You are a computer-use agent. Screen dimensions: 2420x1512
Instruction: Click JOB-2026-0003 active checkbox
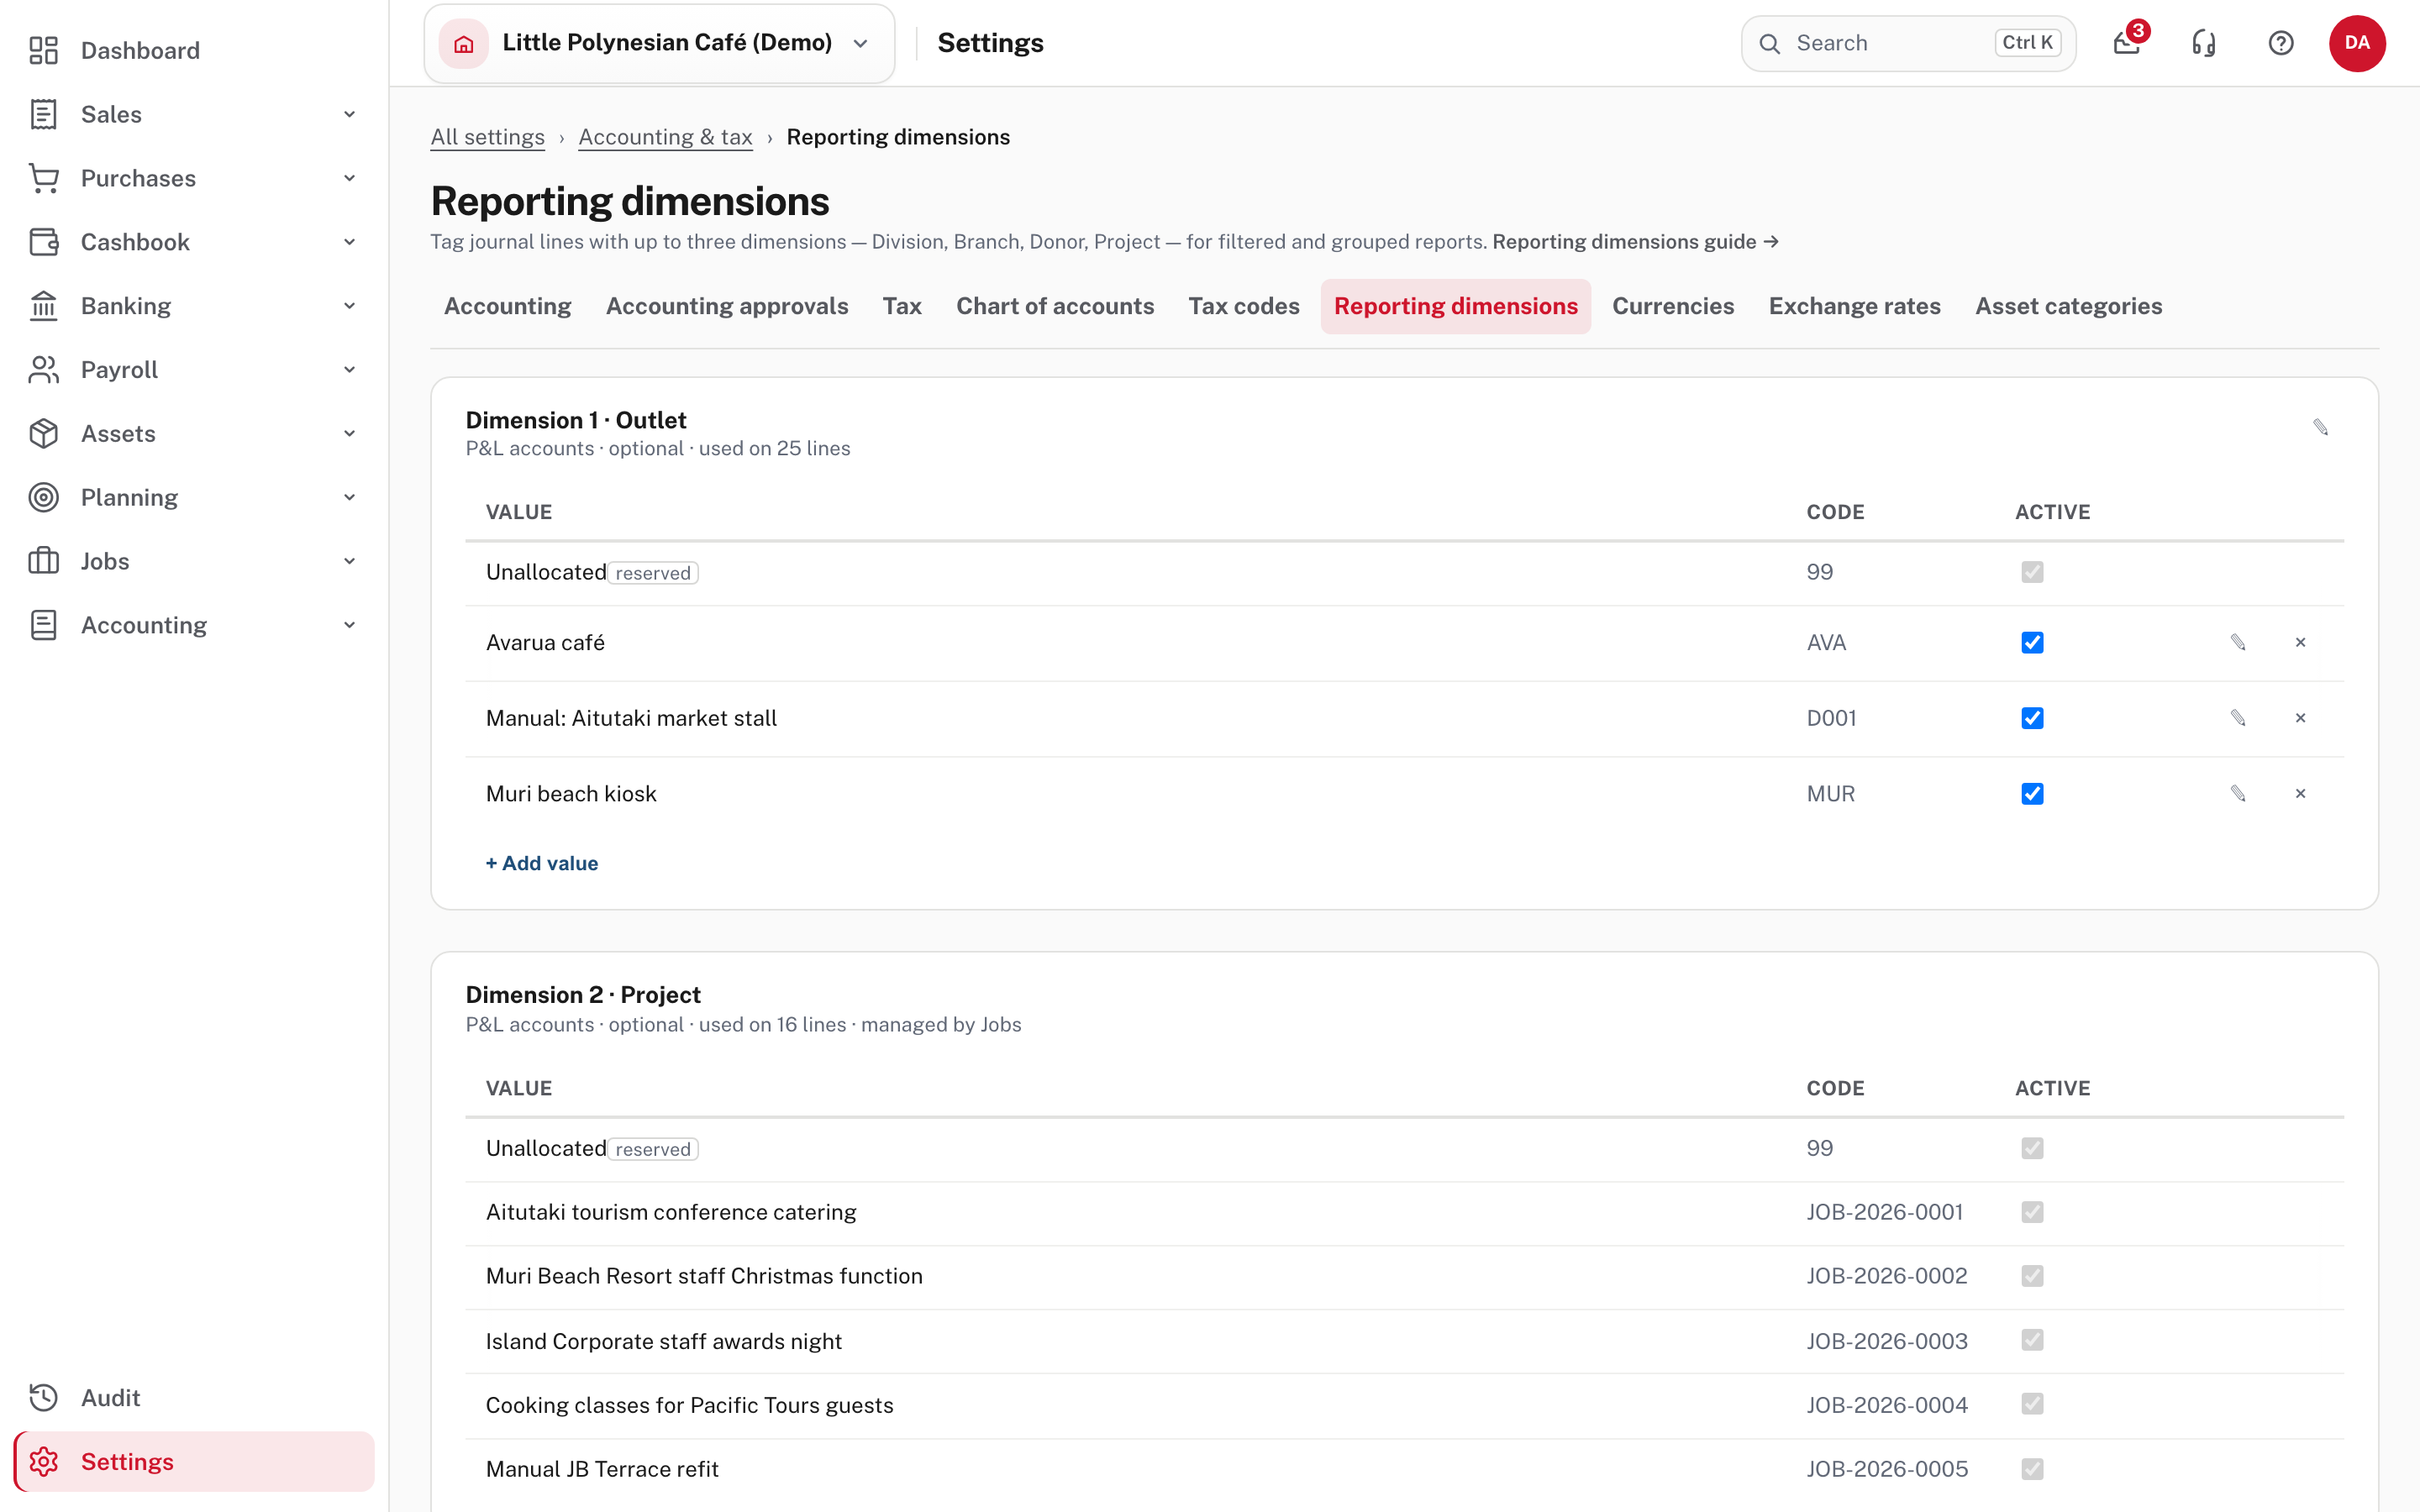[2032, 1340]
